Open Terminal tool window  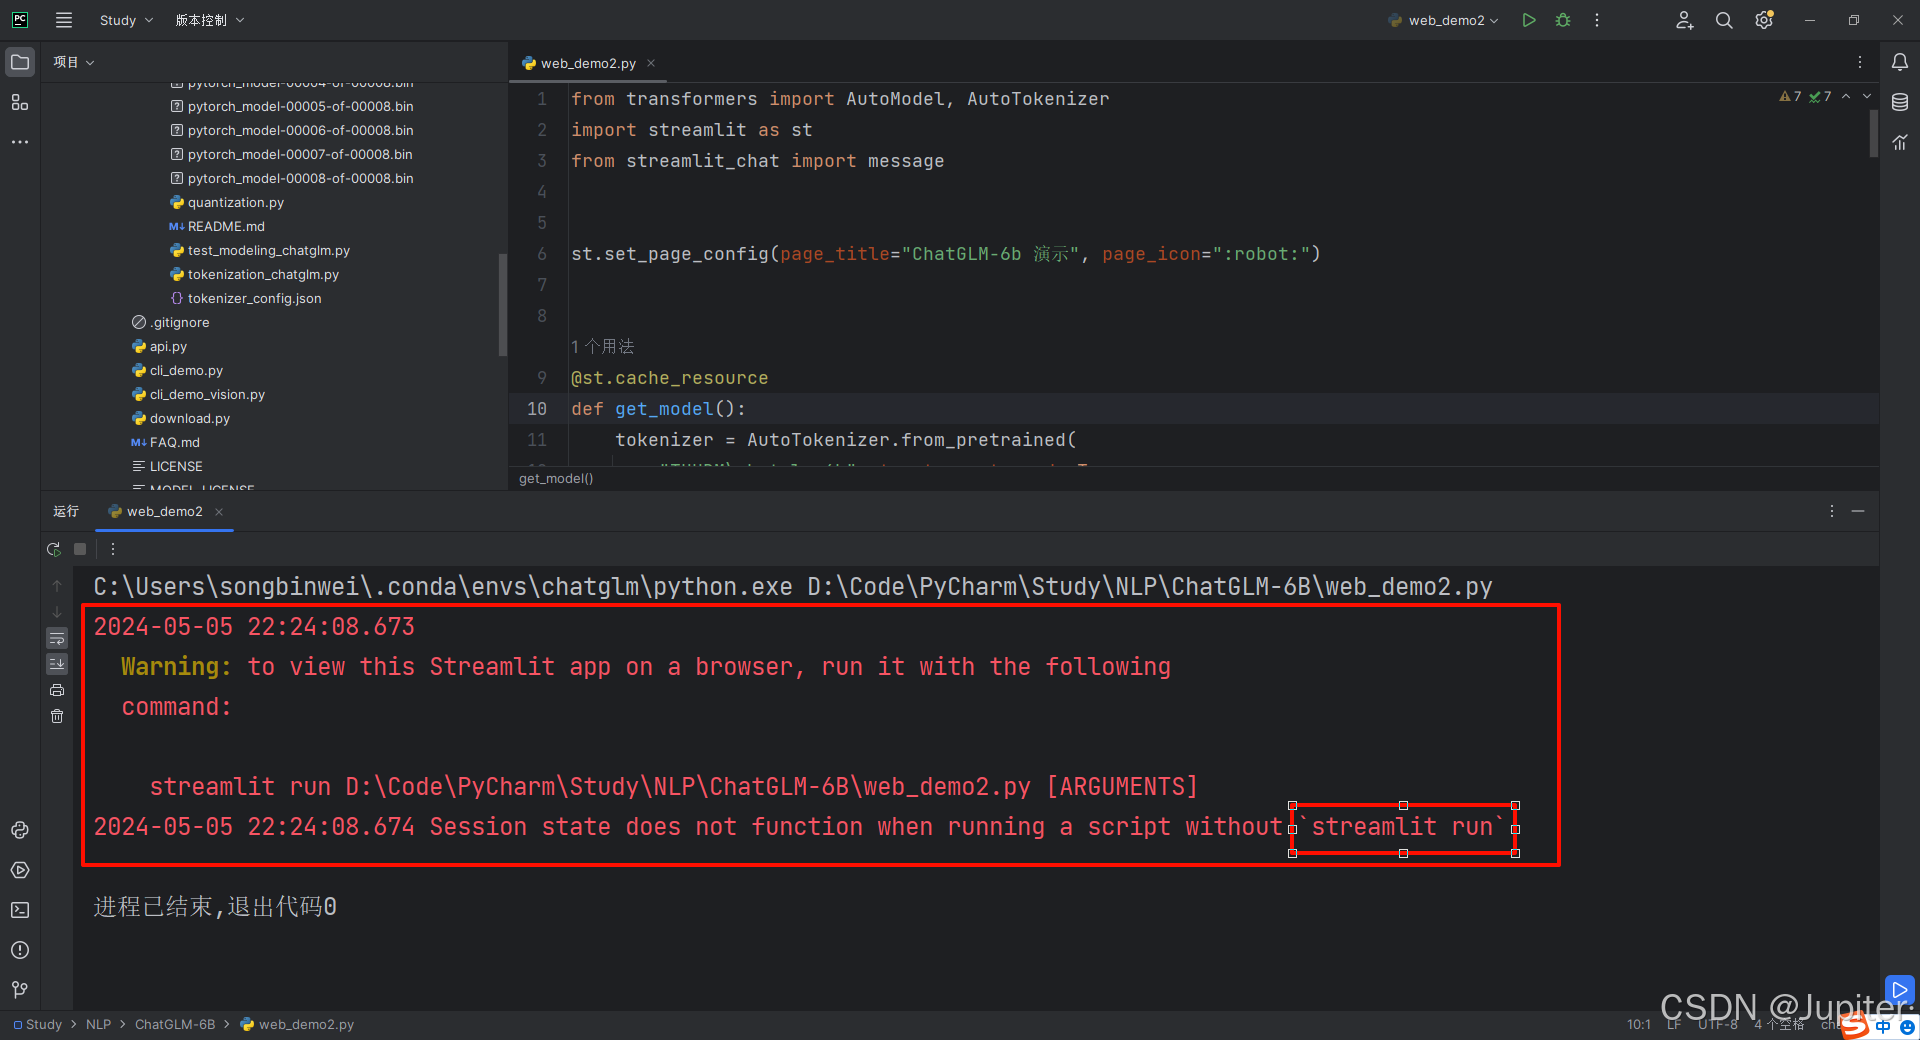[20, 910]
